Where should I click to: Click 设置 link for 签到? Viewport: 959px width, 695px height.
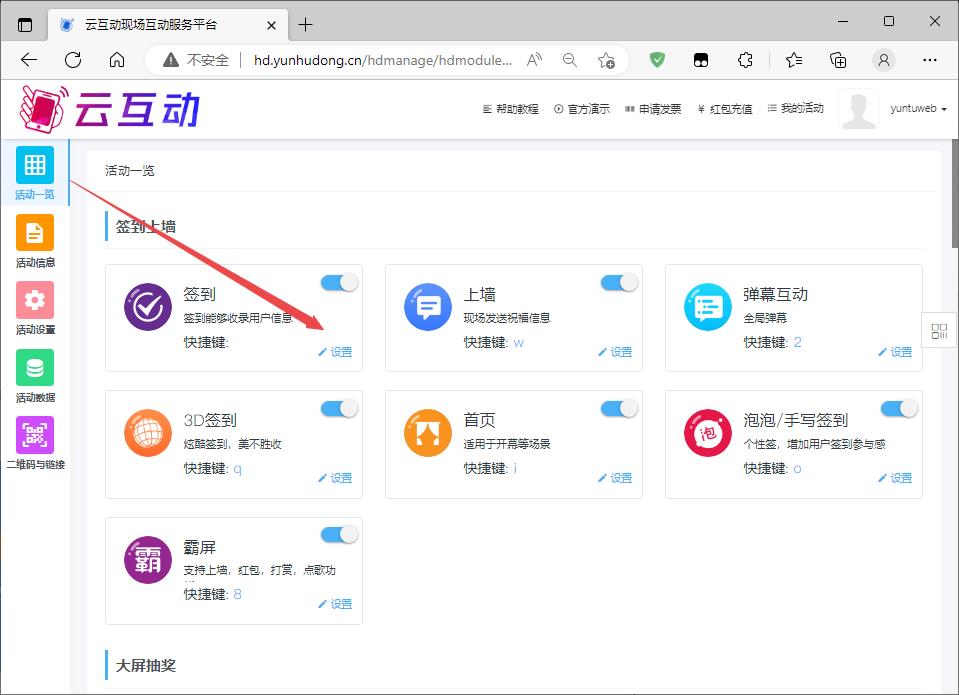335,352
